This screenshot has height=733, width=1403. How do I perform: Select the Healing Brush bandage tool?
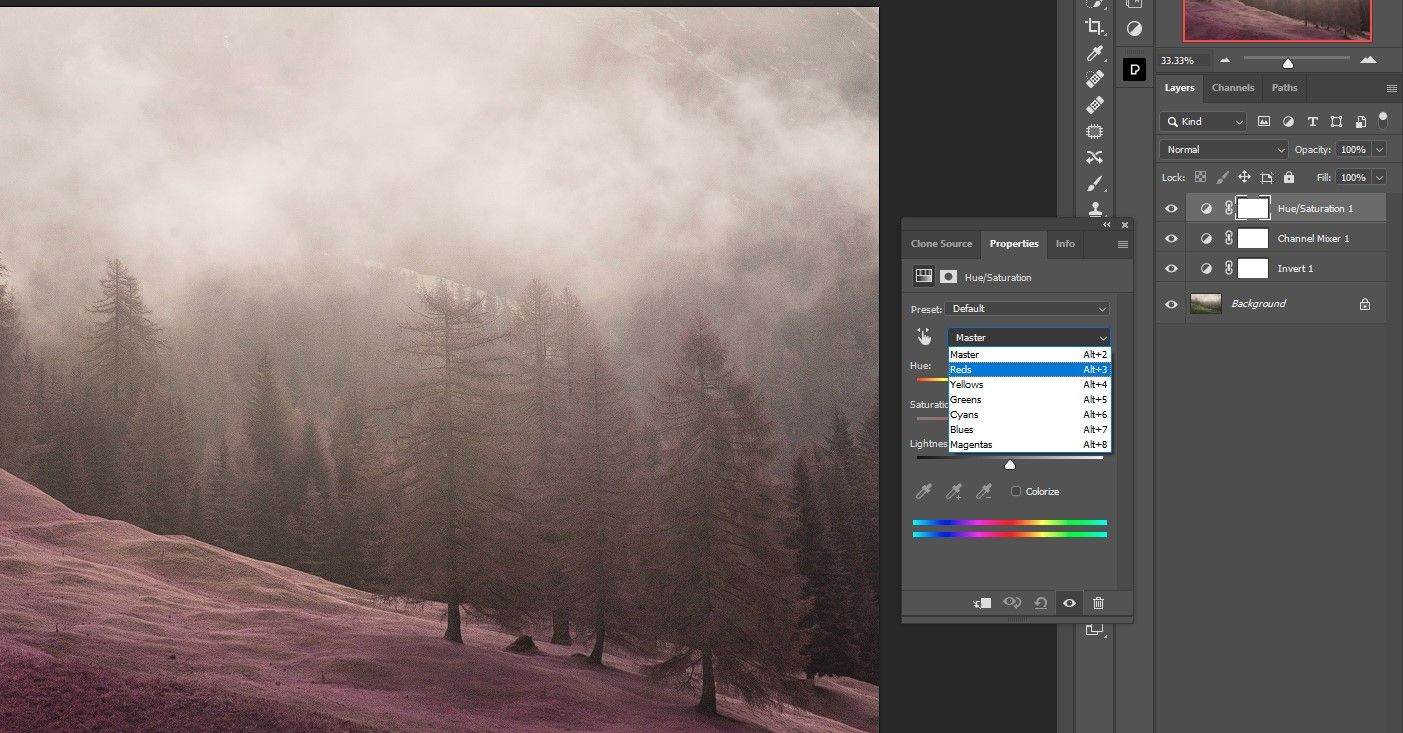(1095, 105)
